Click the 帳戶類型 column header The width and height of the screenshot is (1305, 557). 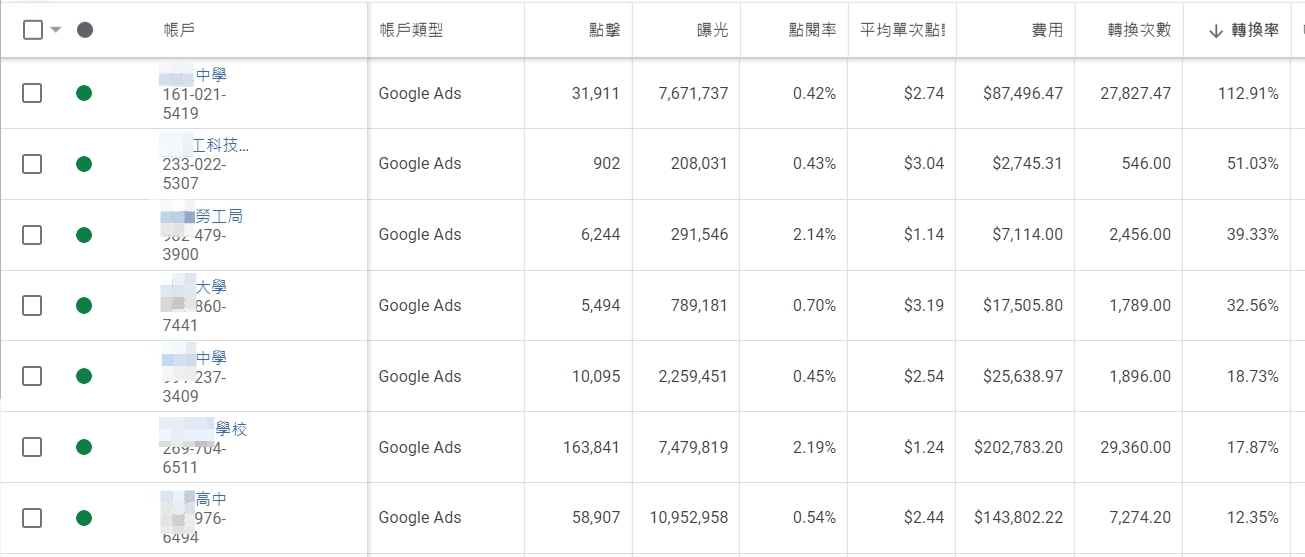[410, 30]
